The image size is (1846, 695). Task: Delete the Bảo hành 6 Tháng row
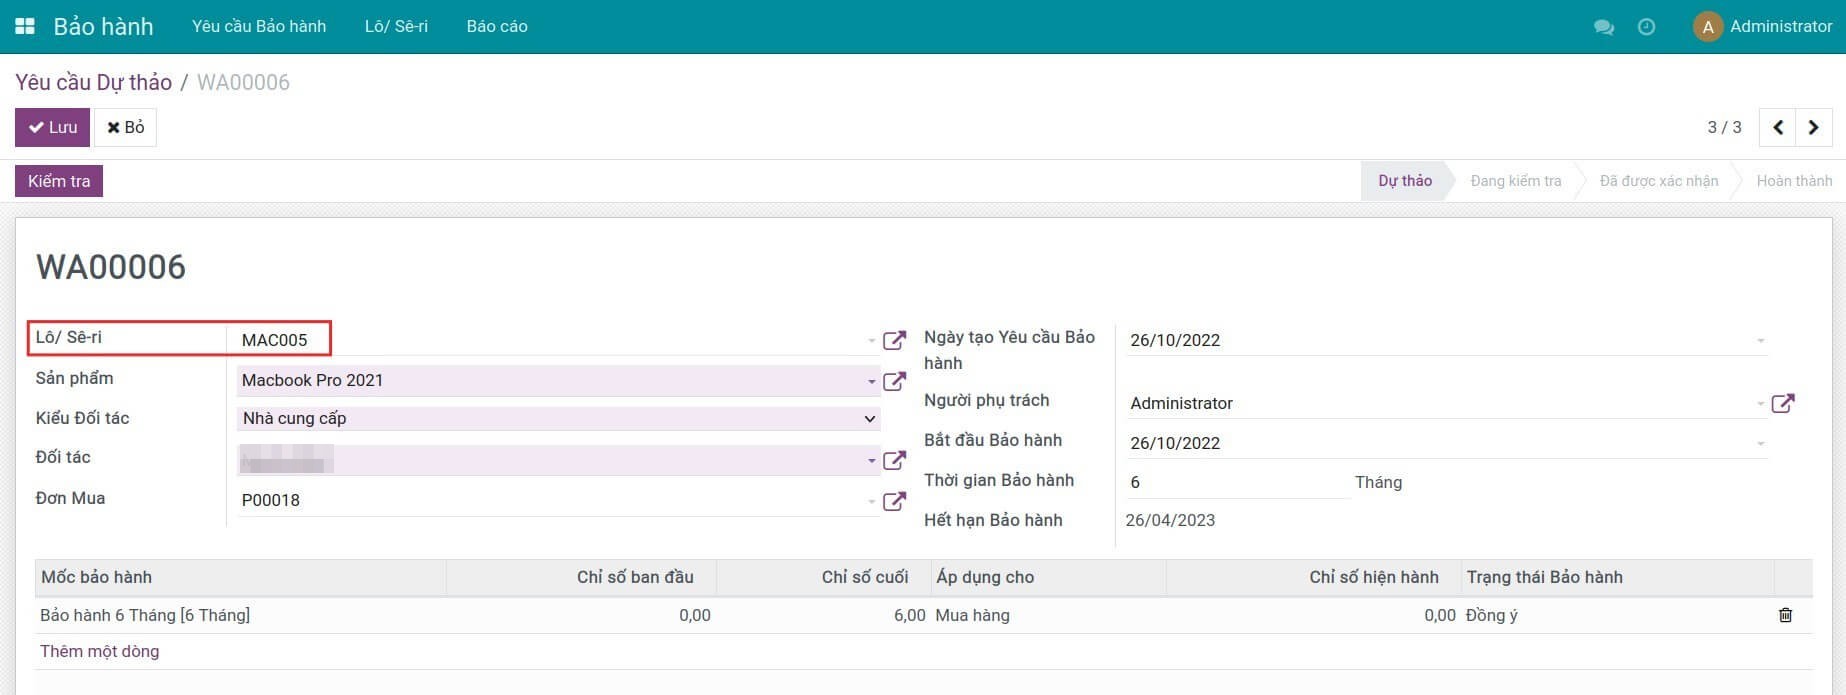pos(1785,615)
